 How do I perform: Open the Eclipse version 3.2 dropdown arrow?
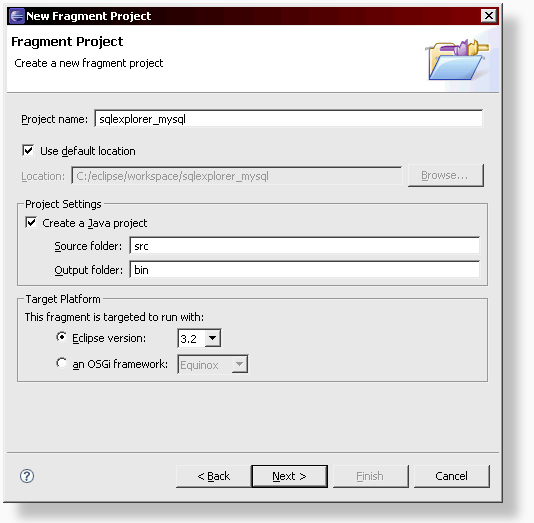(213, 338)
